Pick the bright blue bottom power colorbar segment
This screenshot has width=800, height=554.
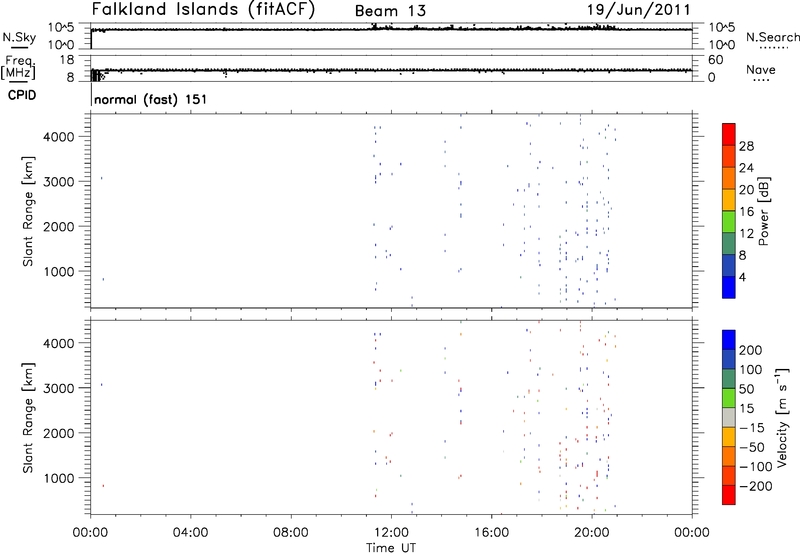pyautogui.click(x=729, y=287)
